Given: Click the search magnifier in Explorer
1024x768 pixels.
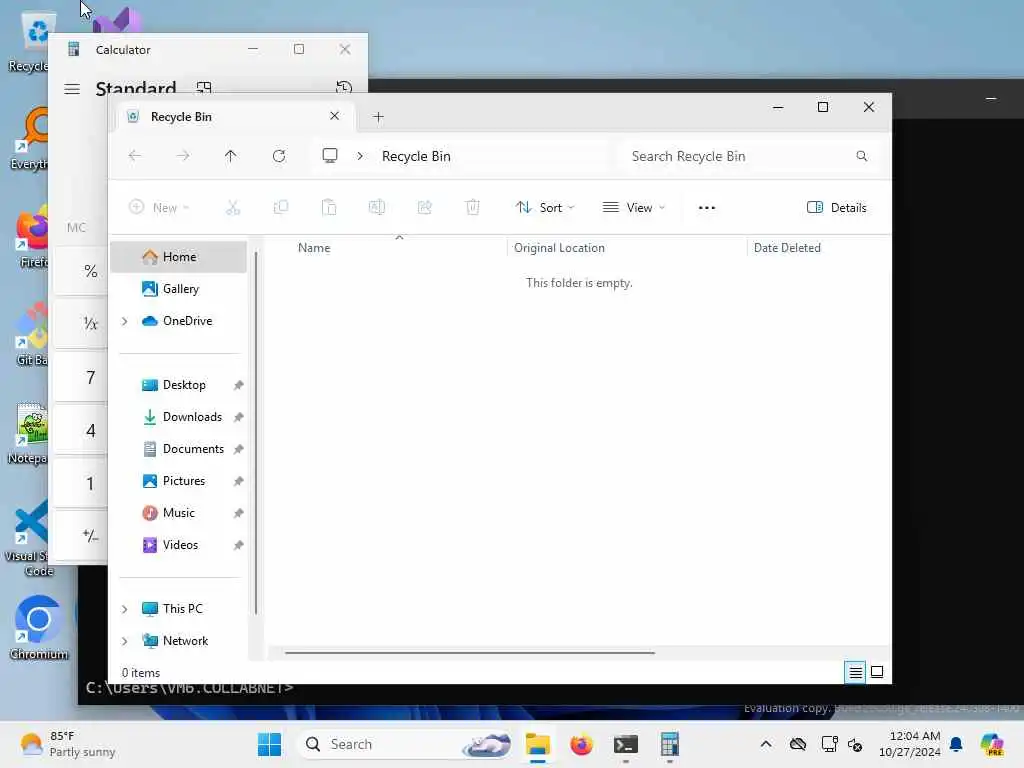Looking at the screenshot, I should click(861, 156).
